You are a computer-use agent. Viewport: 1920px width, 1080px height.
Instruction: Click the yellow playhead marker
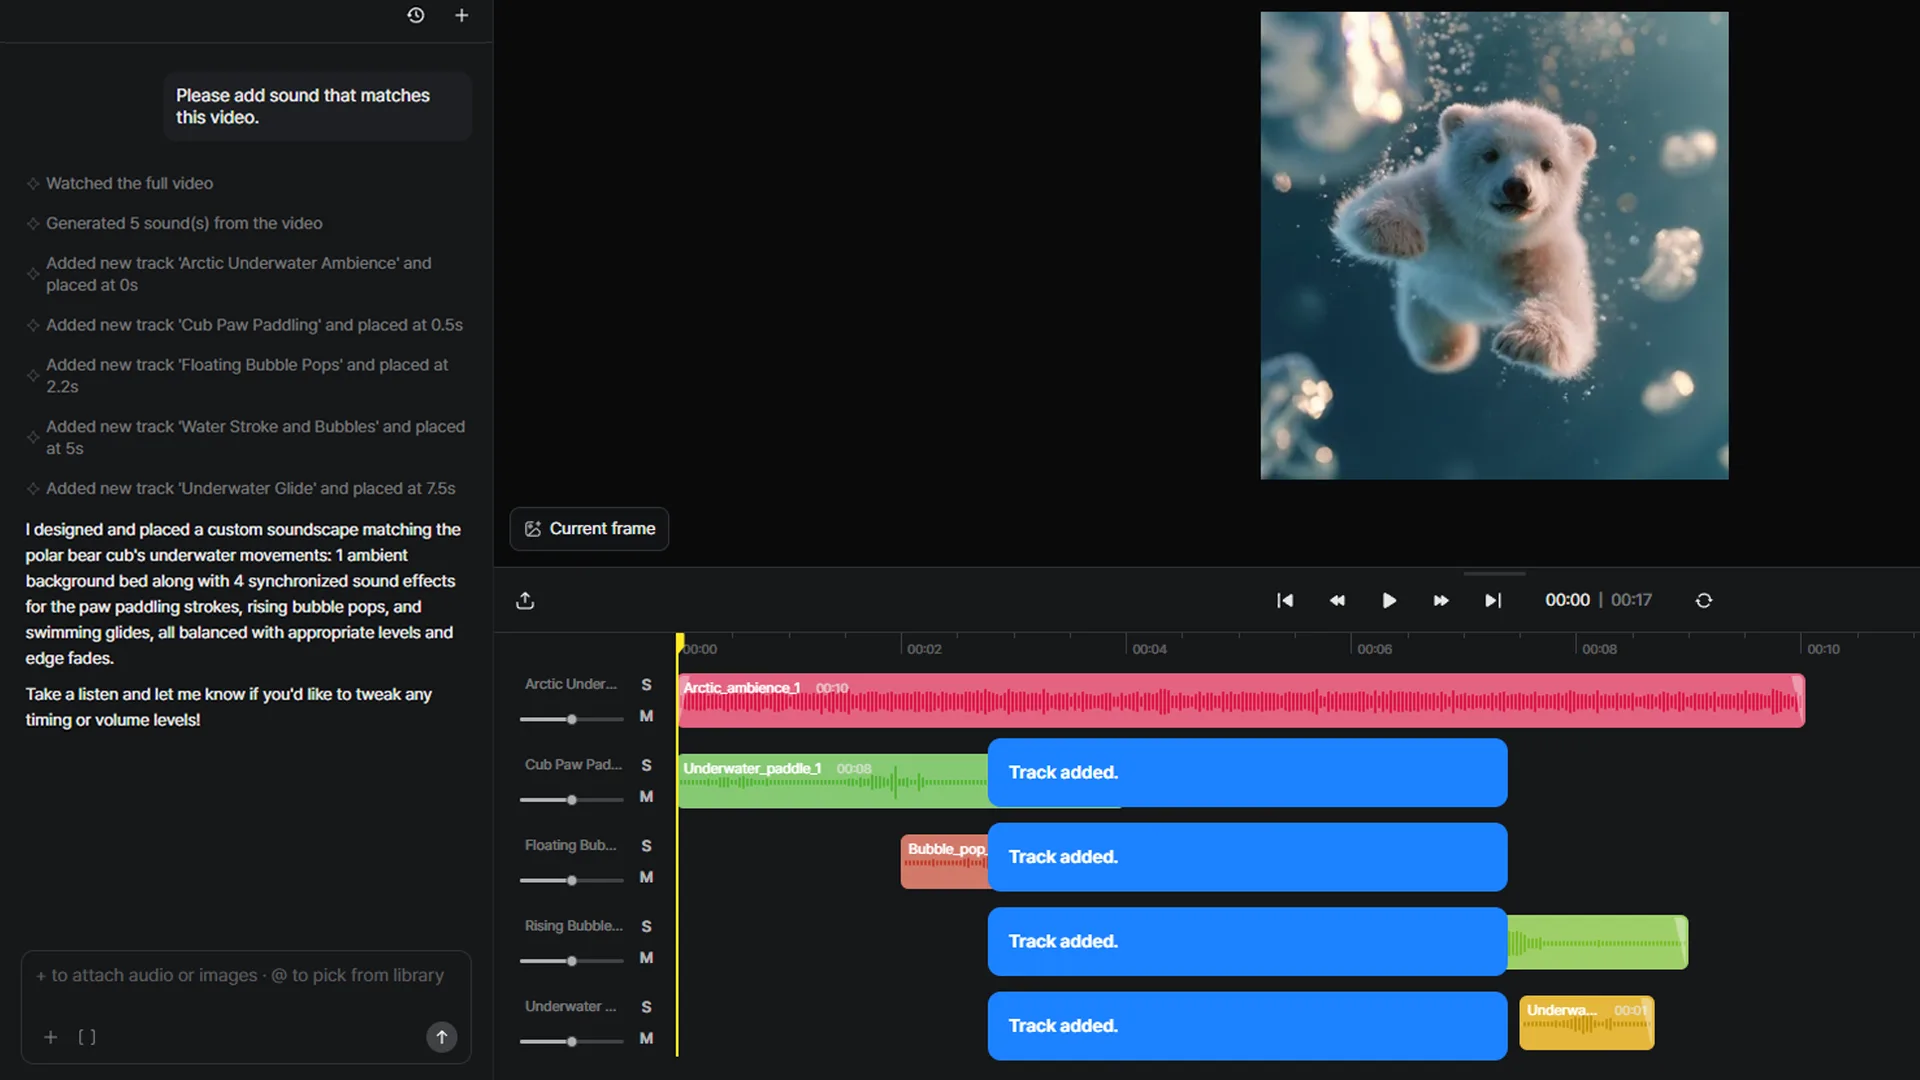[679, 641]
